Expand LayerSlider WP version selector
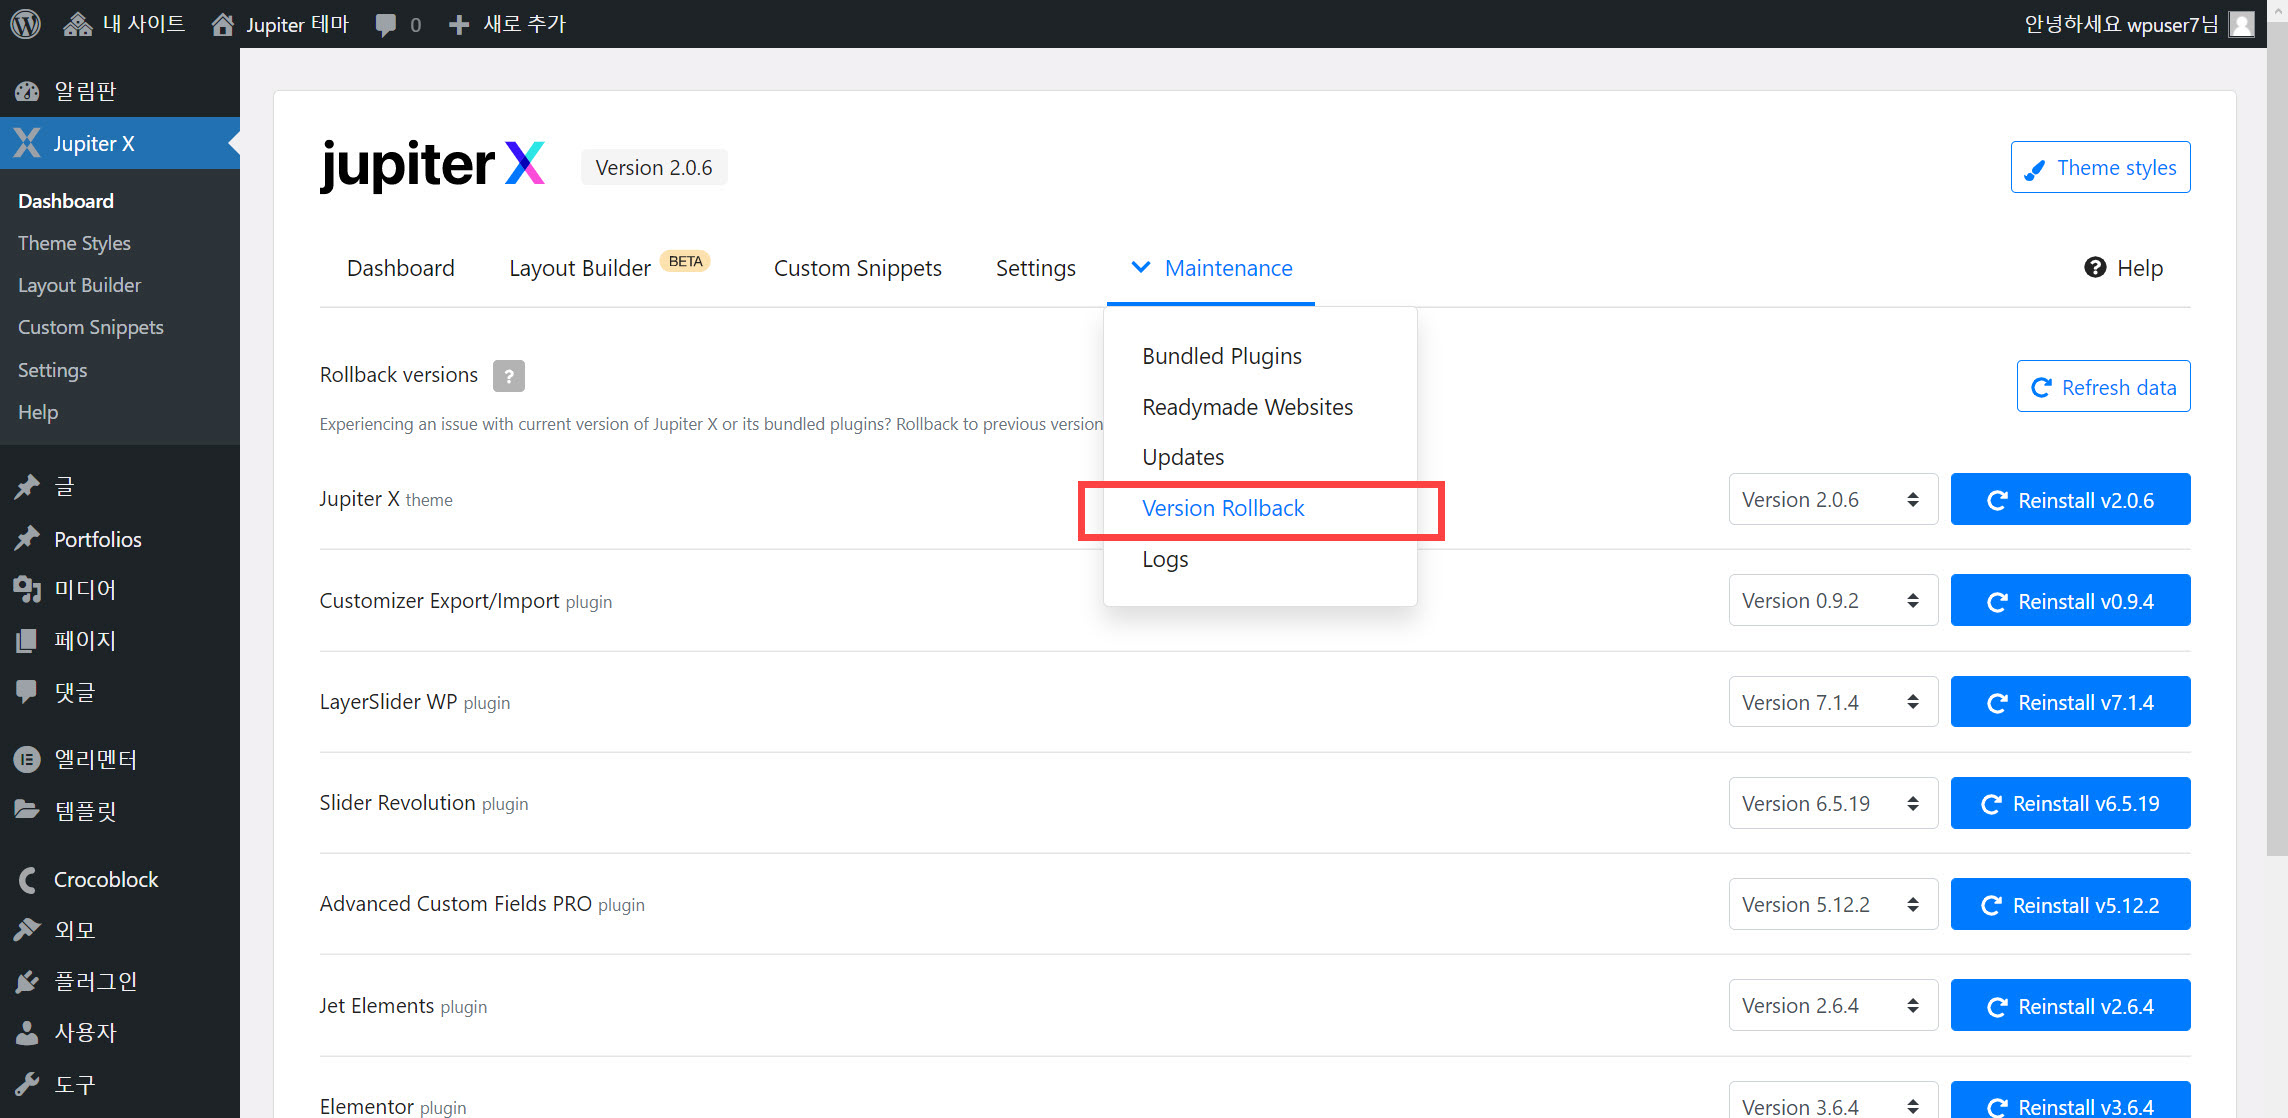The width and height of the screenshot is (2288, 1118). click(1832, 703)
